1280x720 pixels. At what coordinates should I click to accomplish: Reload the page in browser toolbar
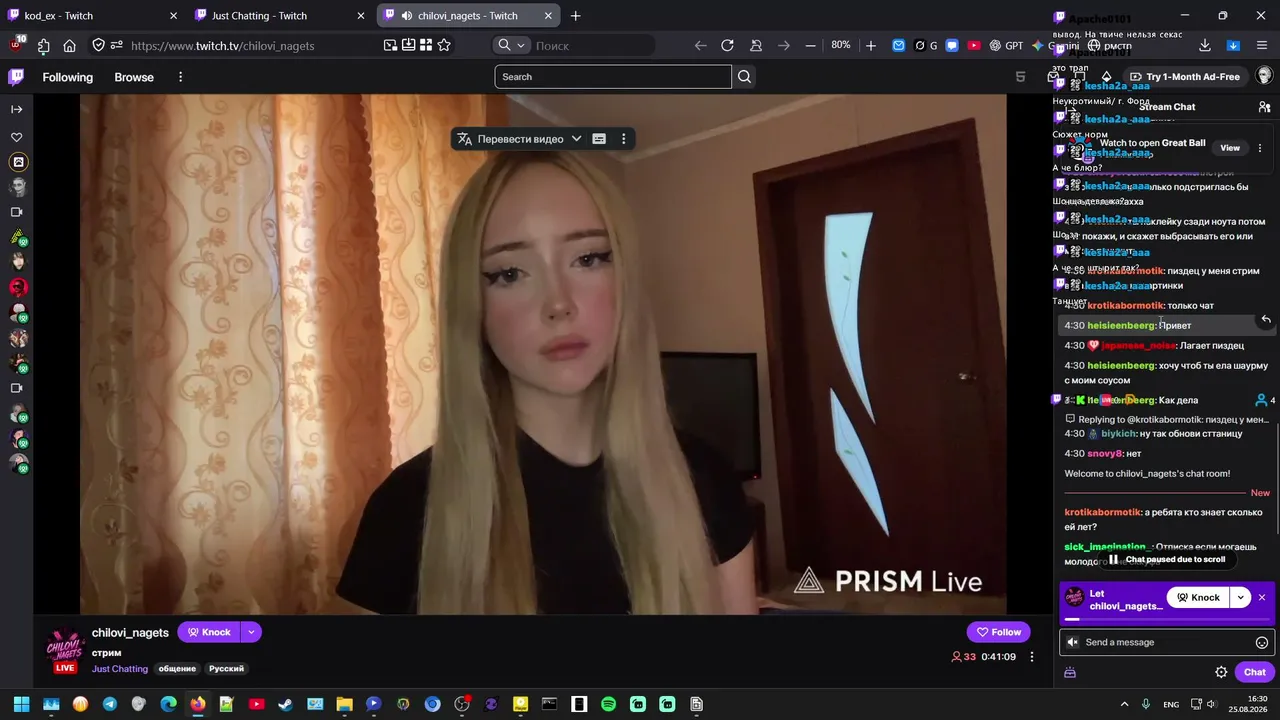click(727, 45)
